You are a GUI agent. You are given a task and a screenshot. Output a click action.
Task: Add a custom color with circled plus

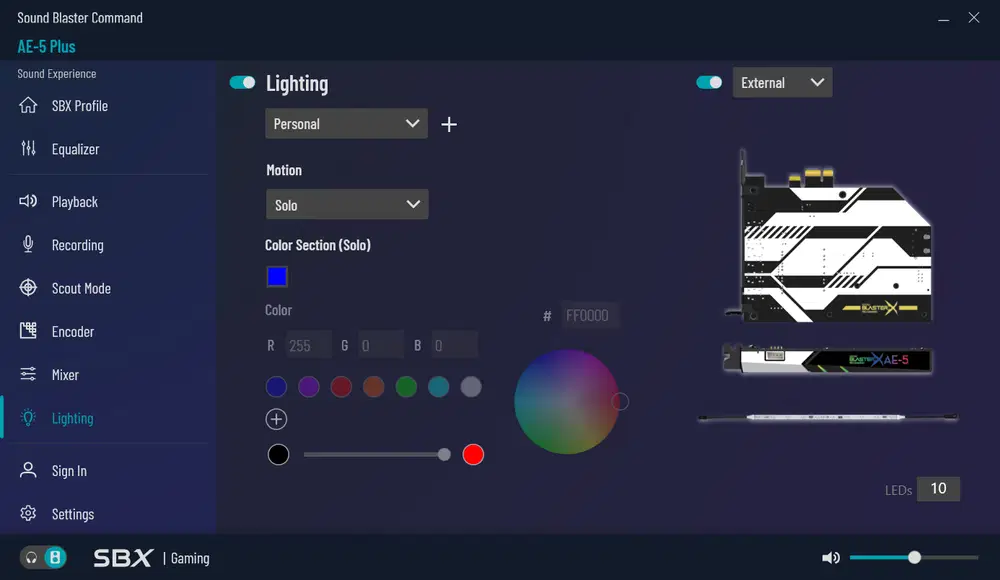276,419
